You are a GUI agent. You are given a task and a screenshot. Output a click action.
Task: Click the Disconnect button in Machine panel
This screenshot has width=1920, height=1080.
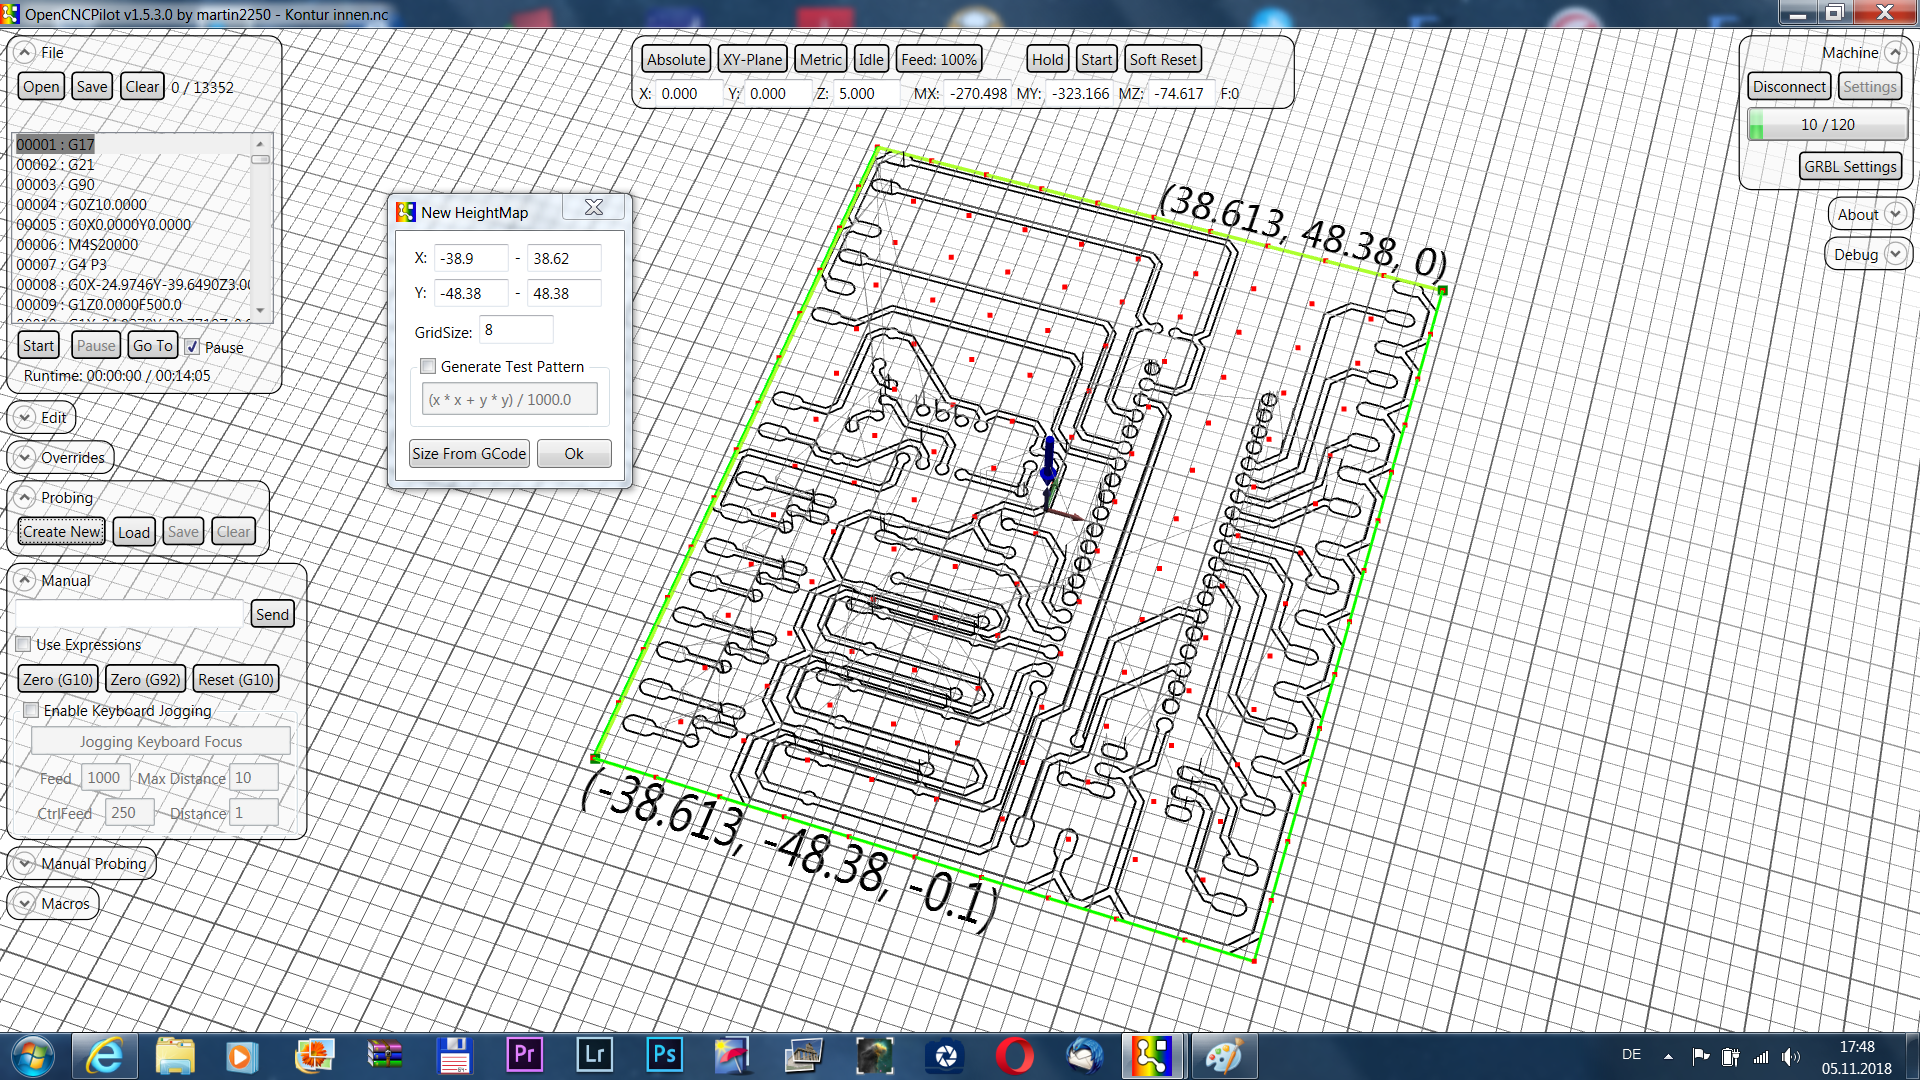tap(1787, 86)
